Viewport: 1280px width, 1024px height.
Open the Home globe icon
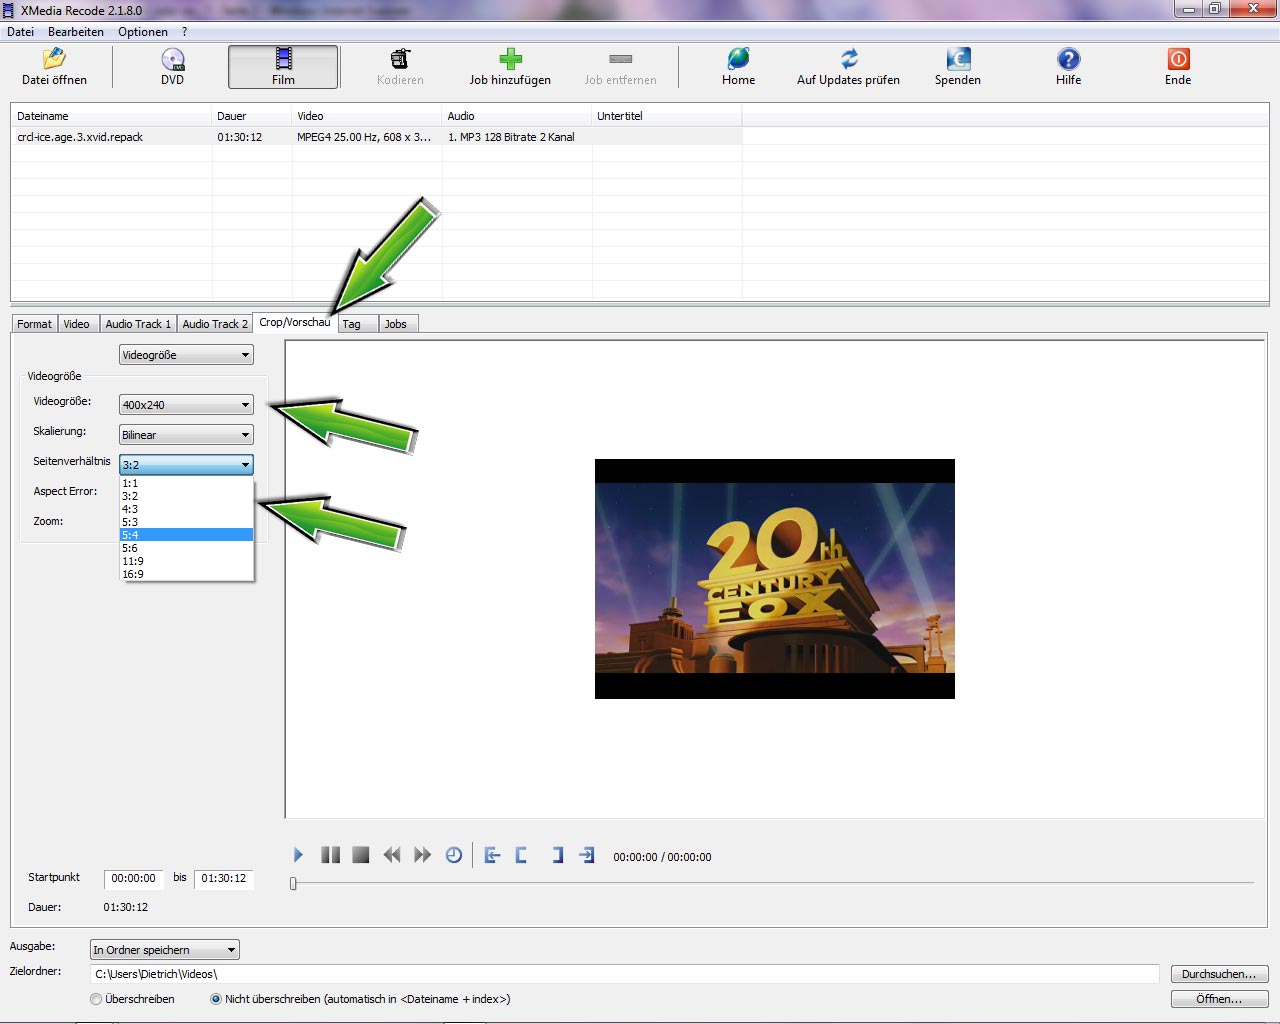coord(738,67)
